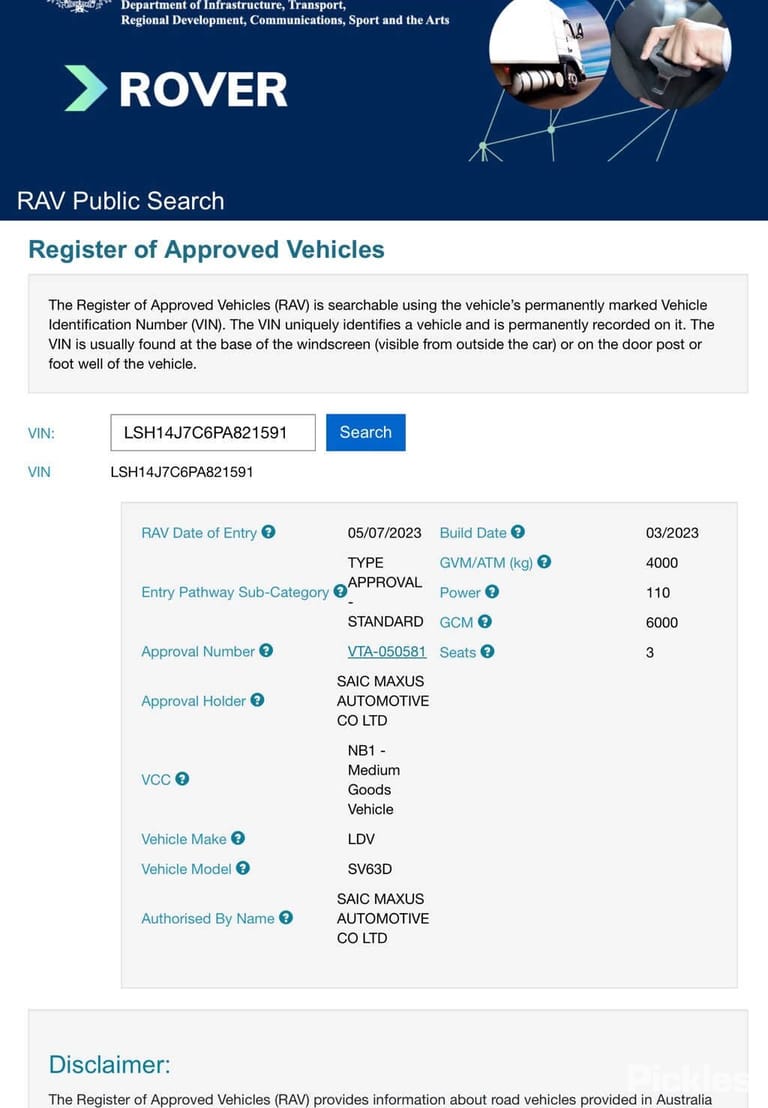Viewport: 768px width, 1108px height.
Task: Select the RAV Public Search heading
Action: click(x=121, y=201)
